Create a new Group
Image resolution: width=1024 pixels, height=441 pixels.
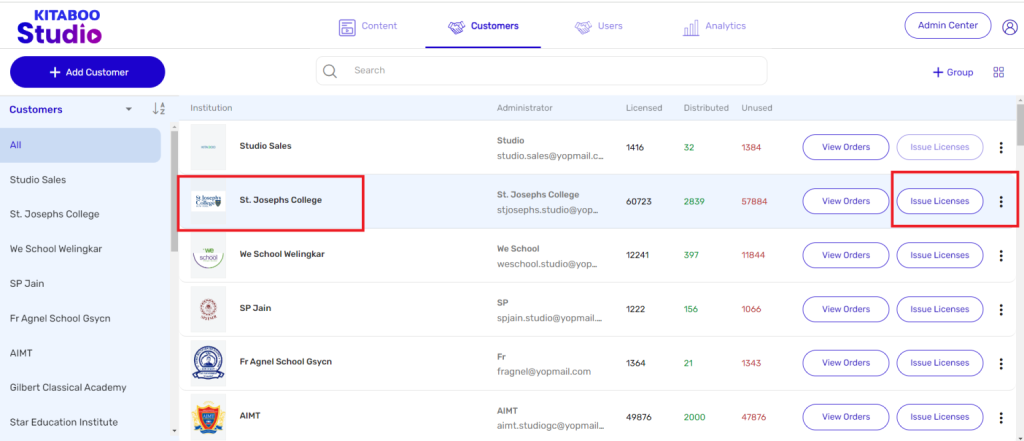point(953,72)
